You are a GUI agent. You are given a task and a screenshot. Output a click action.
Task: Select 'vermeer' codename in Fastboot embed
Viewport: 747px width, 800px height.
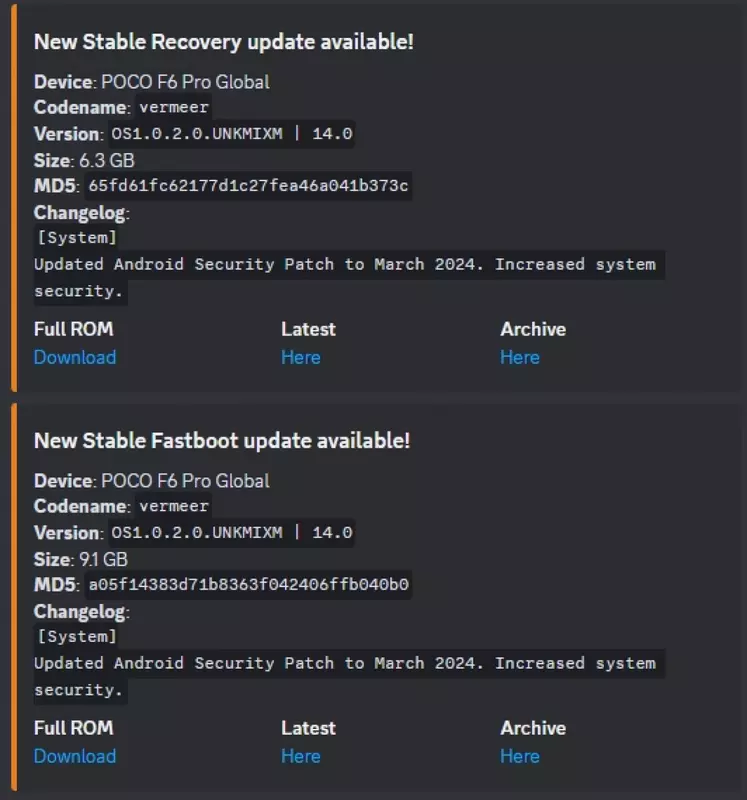click(174, 507)
